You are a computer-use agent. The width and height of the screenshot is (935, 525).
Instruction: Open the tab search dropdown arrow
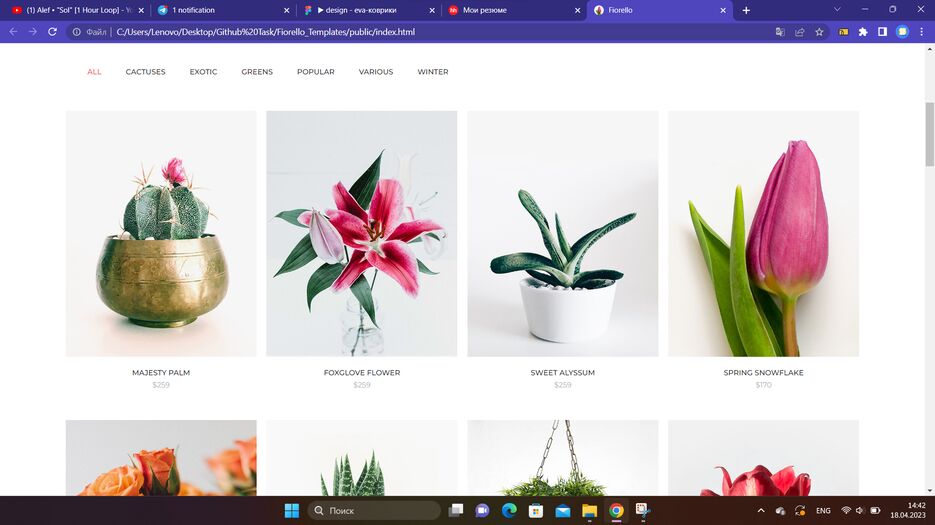837,10
